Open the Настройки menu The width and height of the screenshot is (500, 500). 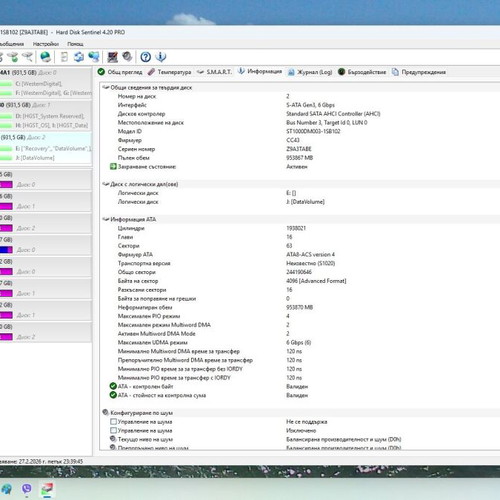pyautogui.click(x=46, y=44)
